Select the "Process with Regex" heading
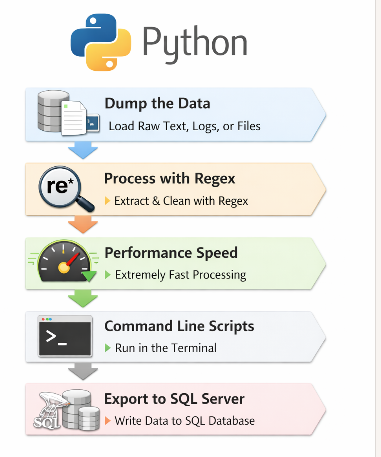 point(170,179)
